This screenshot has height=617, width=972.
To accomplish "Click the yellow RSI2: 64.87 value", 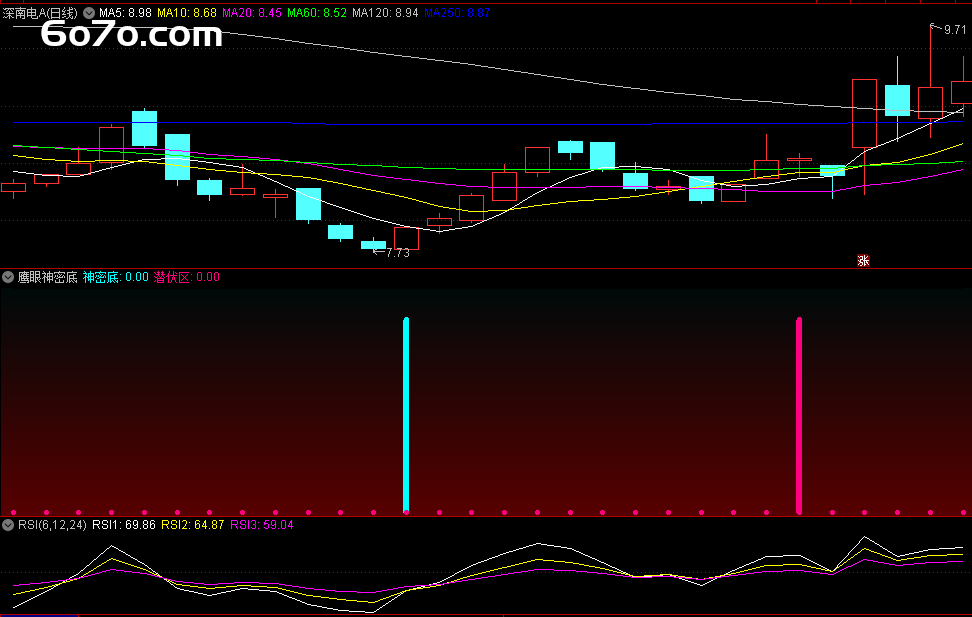I will click(193, 525).
